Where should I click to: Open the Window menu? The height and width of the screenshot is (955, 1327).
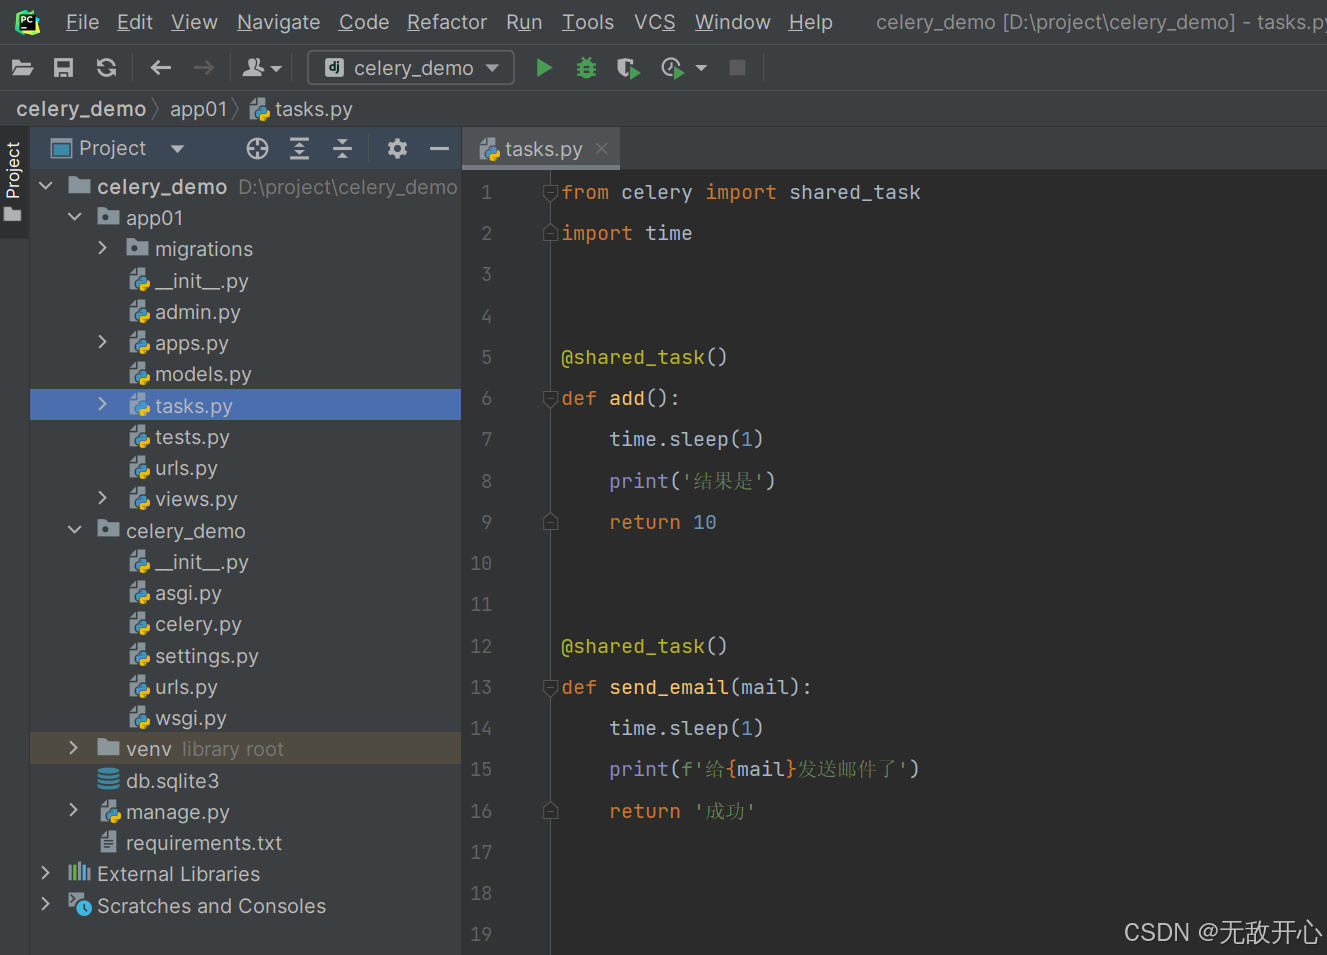click(x=733, y=22)
